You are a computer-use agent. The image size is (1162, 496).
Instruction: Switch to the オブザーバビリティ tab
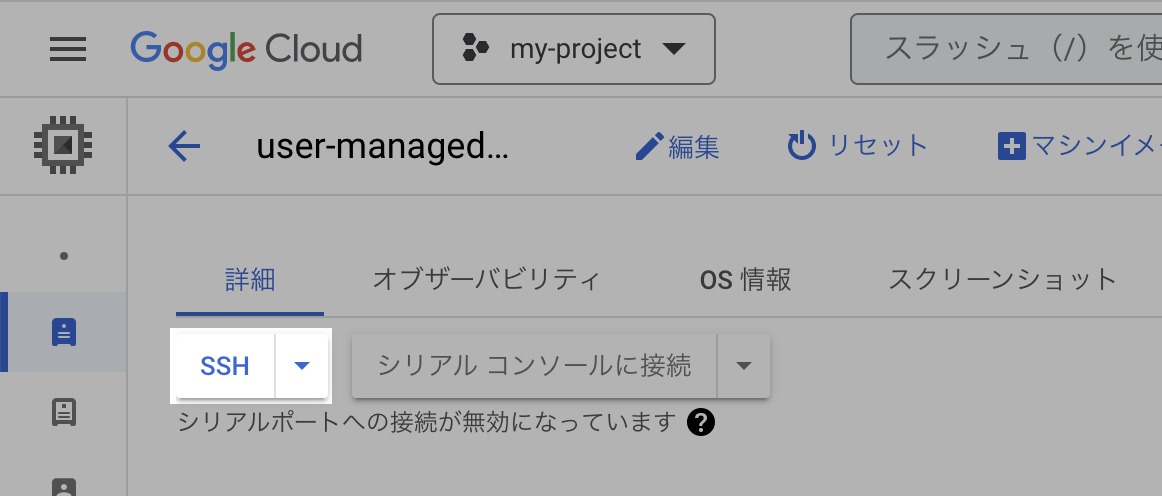(486, 279)
